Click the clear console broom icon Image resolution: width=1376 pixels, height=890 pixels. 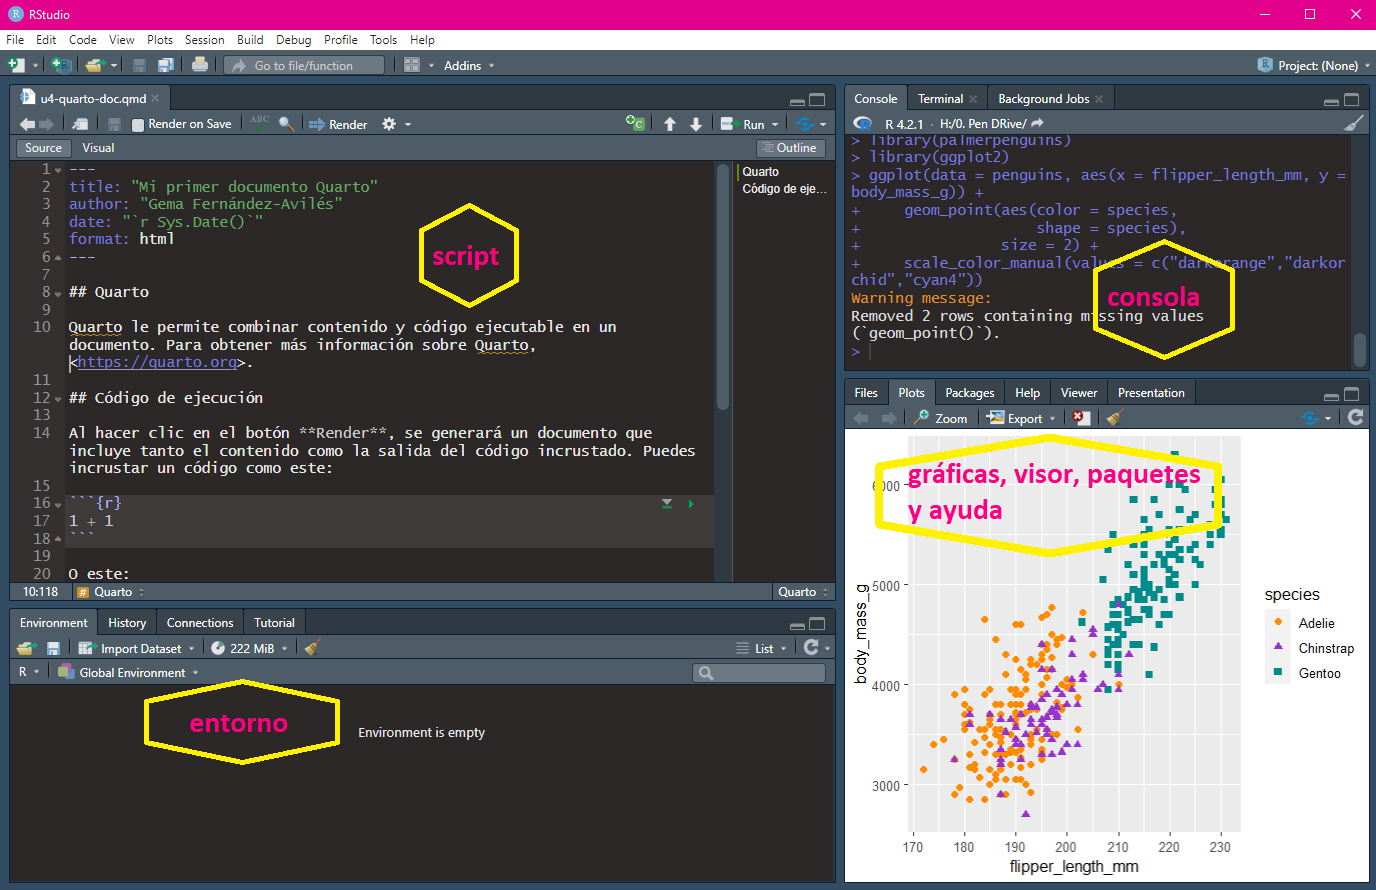[x=1353, y=124]
